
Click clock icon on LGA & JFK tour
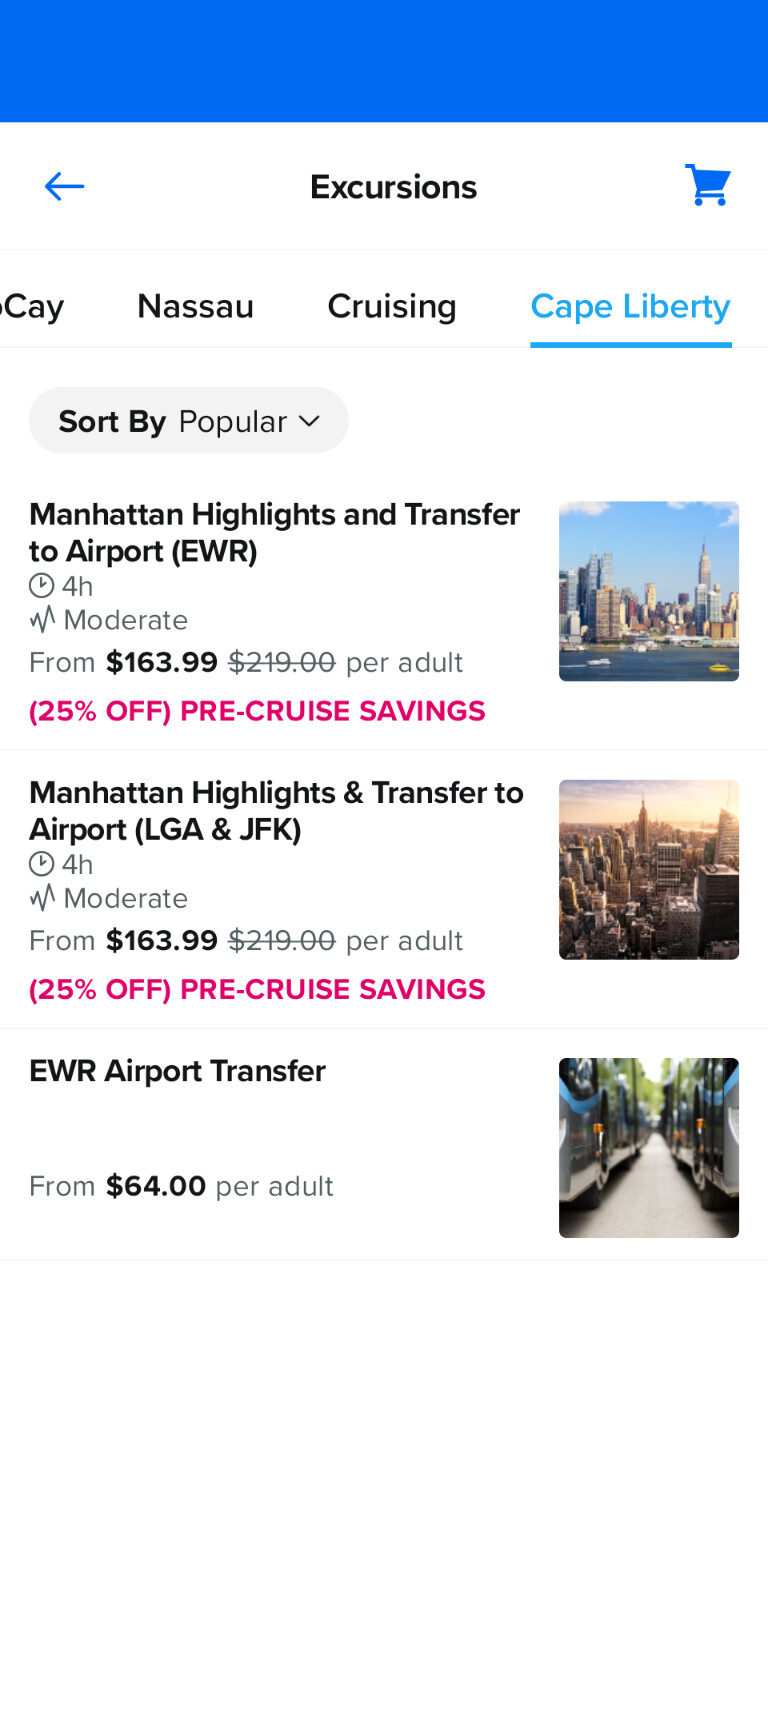point(41,864)
